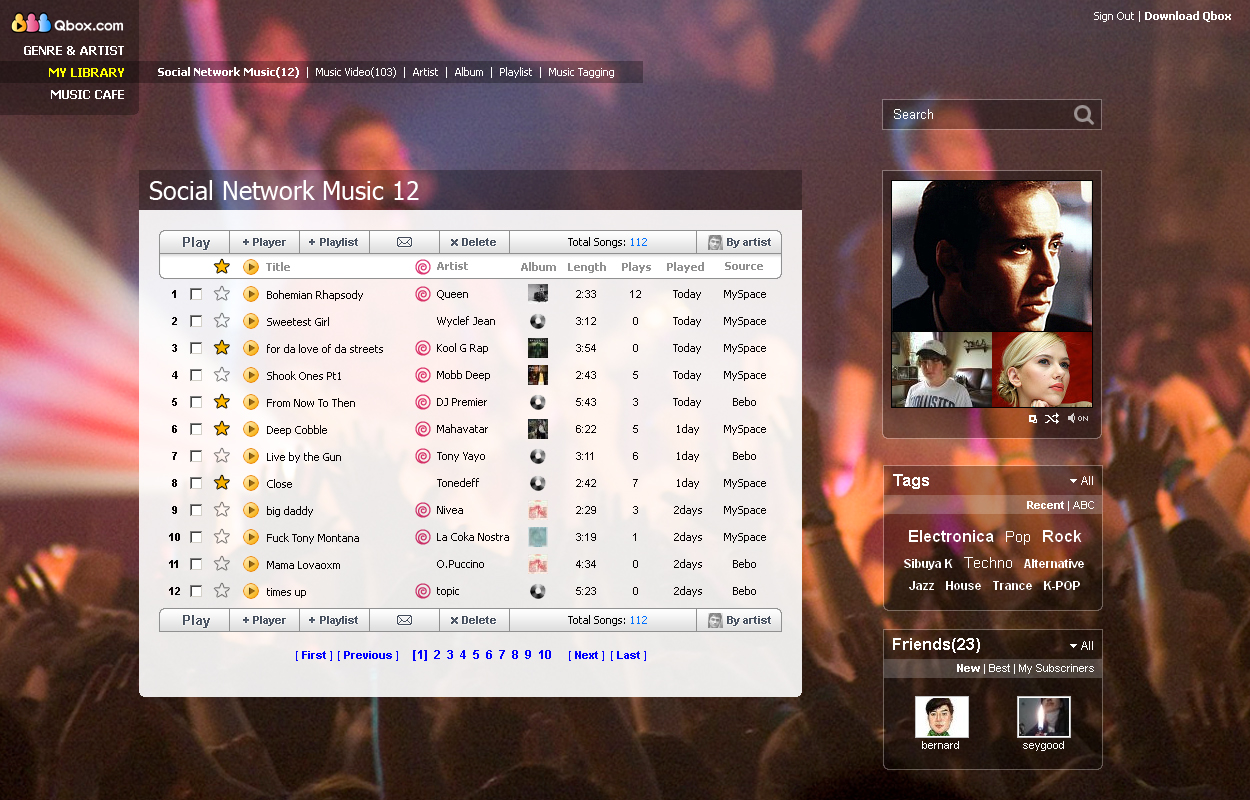Go to page 5 in pagination
1250x800 pixels.
[x=476, y=655]
